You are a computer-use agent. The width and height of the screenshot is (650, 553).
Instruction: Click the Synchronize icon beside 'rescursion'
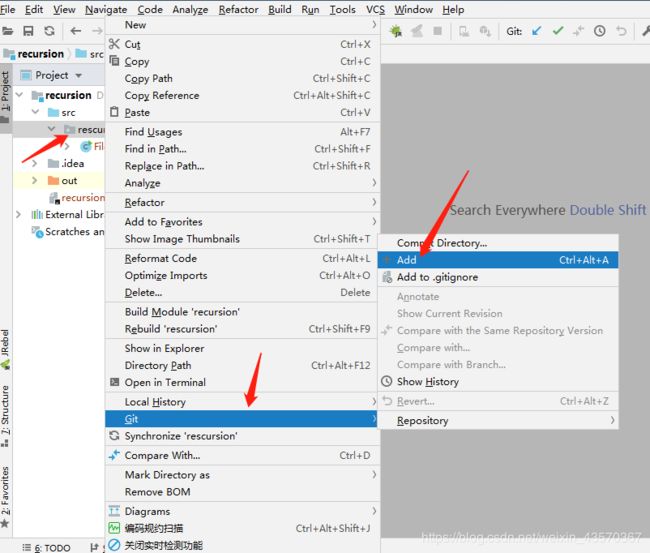point(114,436)
